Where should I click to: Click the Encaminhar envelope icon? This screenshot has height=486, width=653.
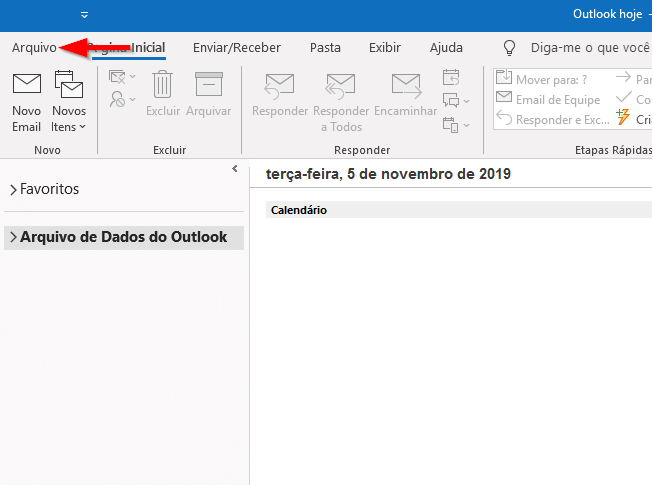tap(406, 85)
